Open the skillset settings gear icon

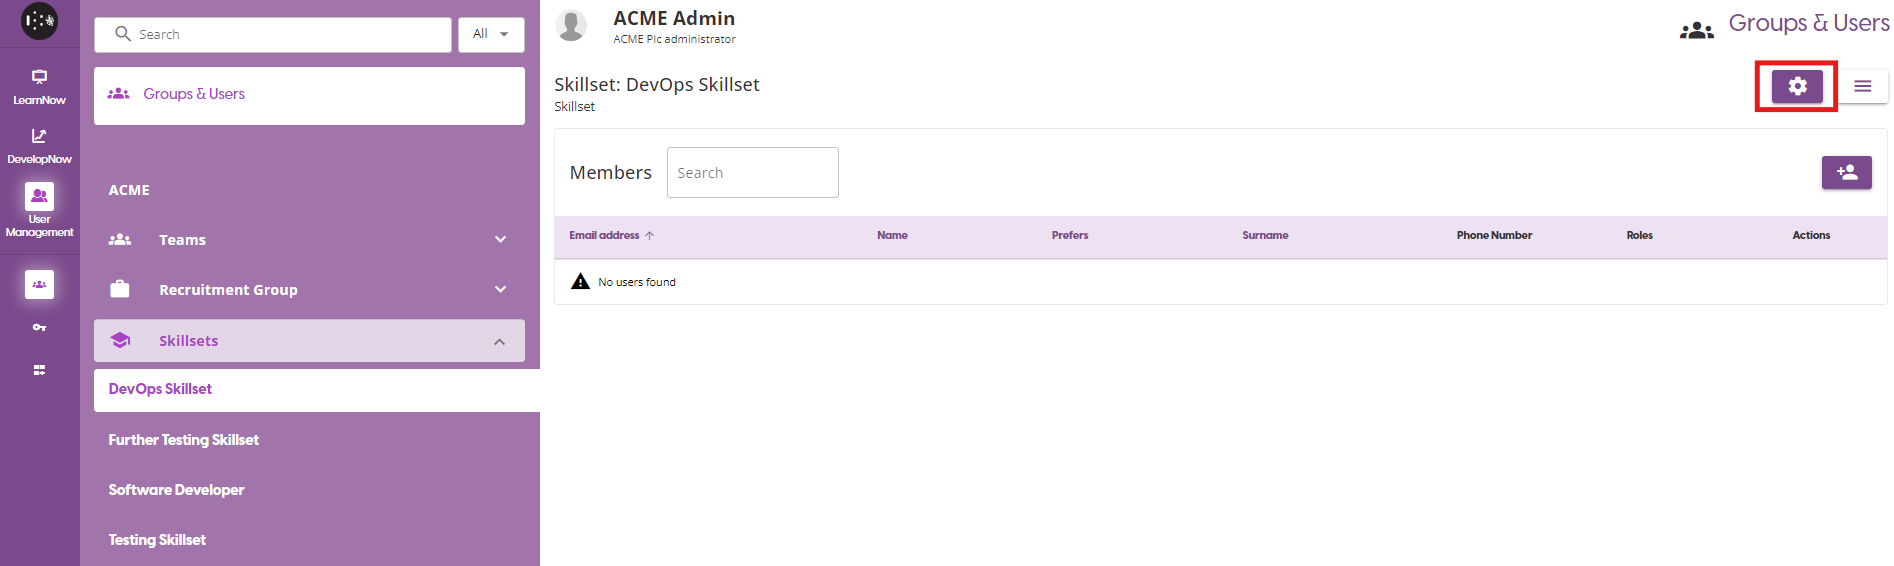[1797, 86]
